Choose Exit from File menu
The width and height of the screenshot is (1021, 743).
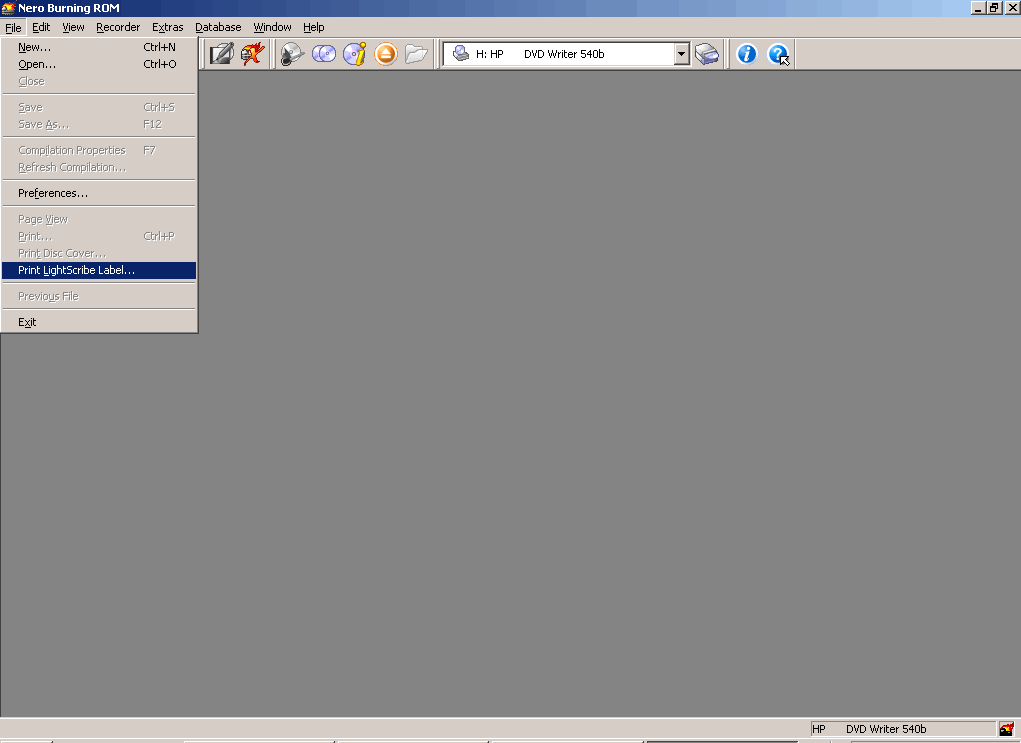[99, 322]
